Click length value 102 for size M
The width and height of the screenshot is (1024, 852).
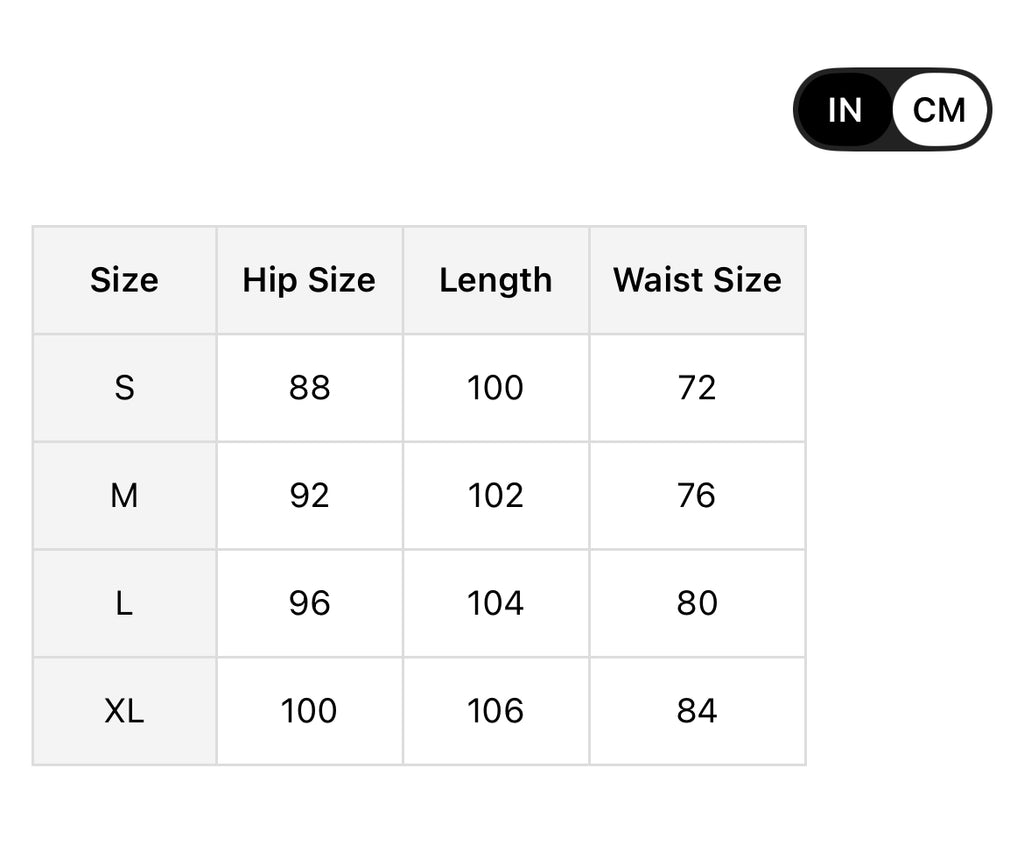pos(495,495)
